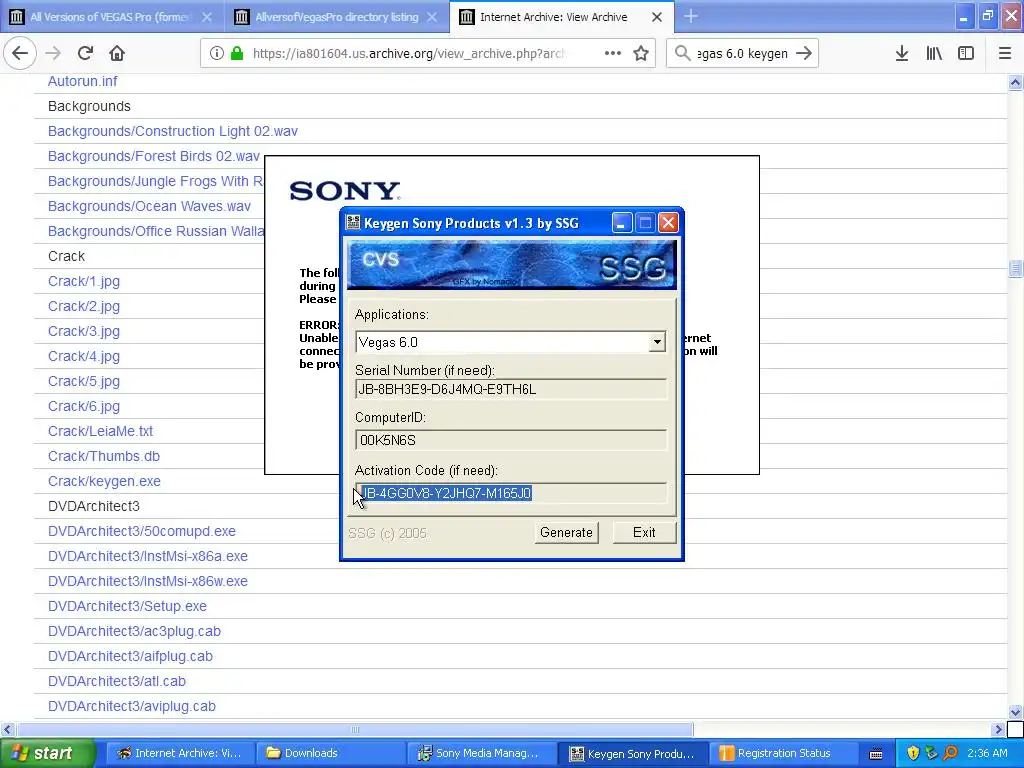Click Exit in the keygen window
The width and height of the screenshot is (1024, 768).
click(x=644, y=532)
